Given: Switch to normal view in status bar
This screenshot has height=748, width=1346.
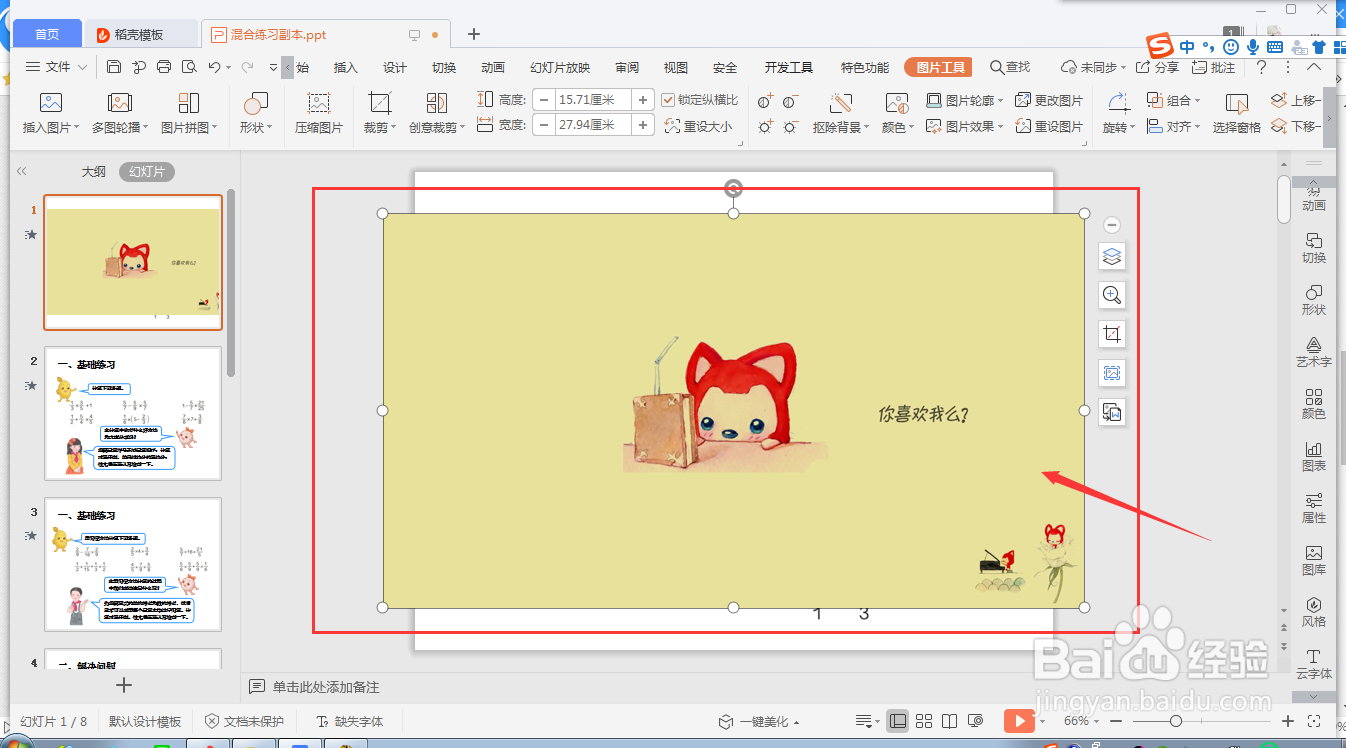Looking at the screenshot, I should tap(898, 721).
